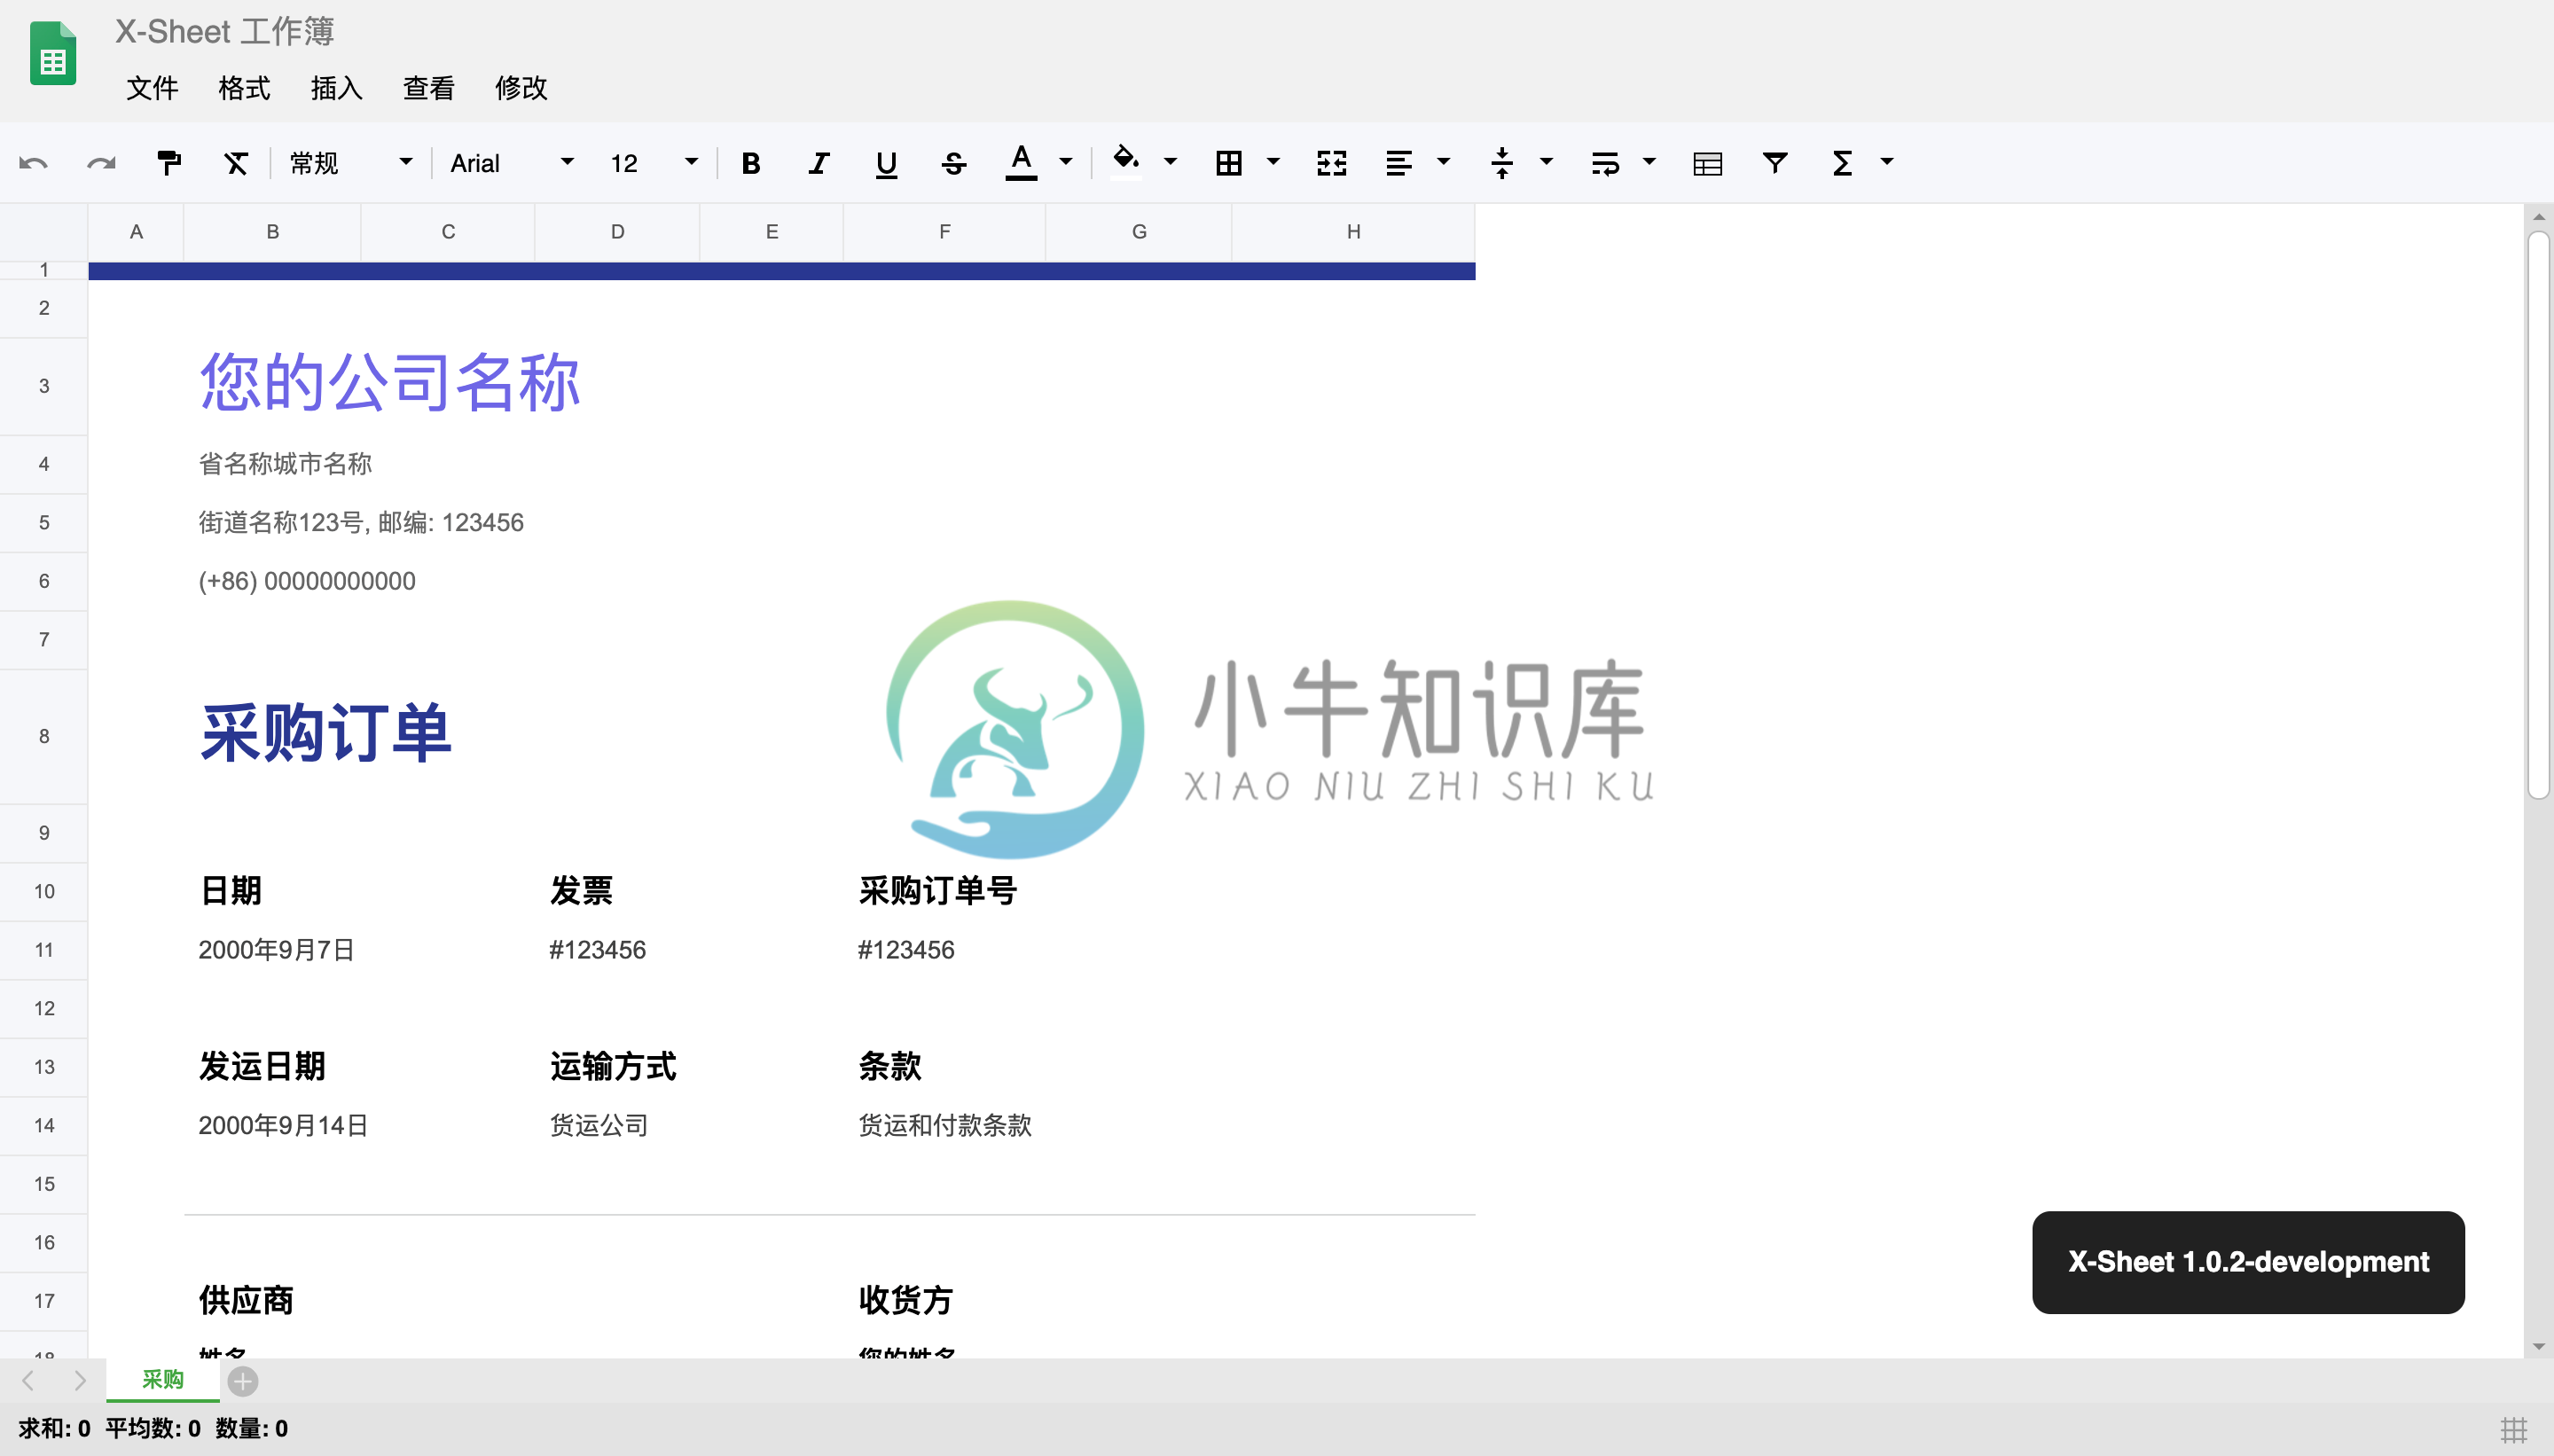
Task: Go to next sheet tab arrow
Action: pyautogui.click(x=80, y=1381)
